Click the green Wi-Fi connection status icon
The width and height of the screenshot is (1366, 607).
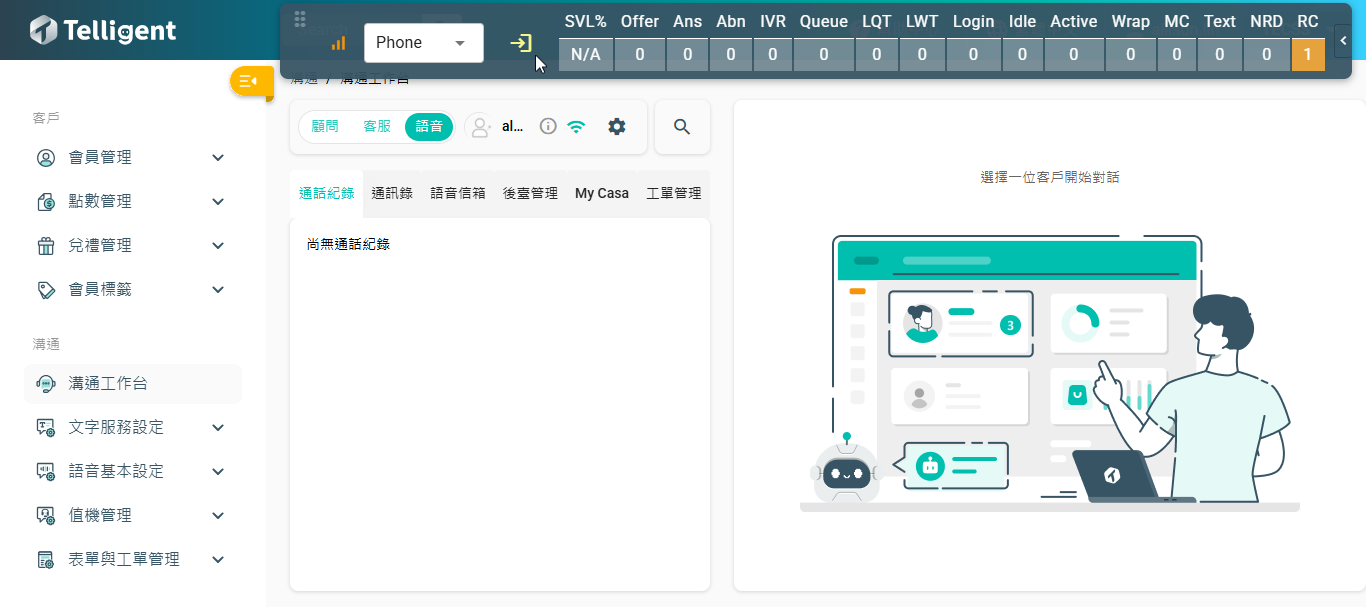click(x=576, y=126)
